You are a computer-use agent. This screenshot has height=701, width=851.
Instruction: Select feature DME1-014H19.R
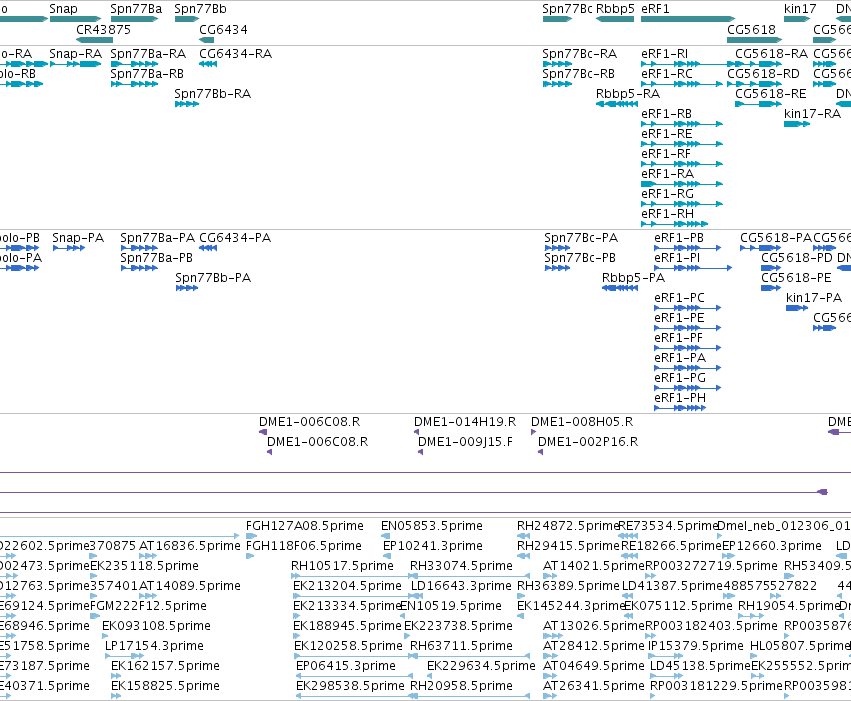(417, 432)
